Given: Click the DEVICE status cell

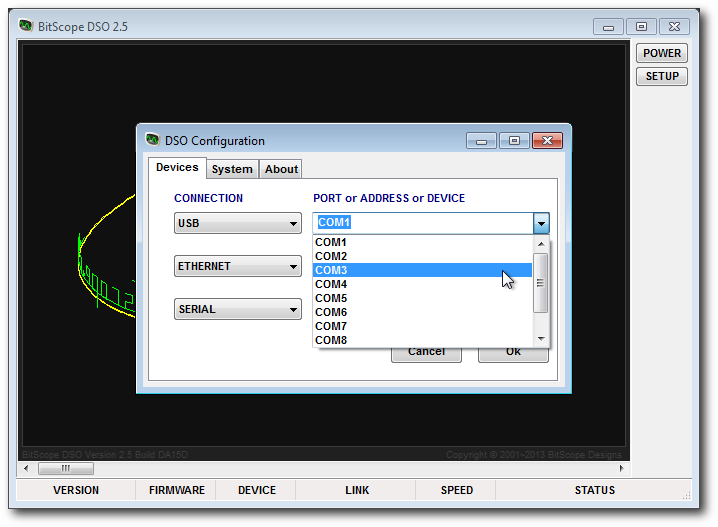Looking at the screenshot, I should [256, 490].
